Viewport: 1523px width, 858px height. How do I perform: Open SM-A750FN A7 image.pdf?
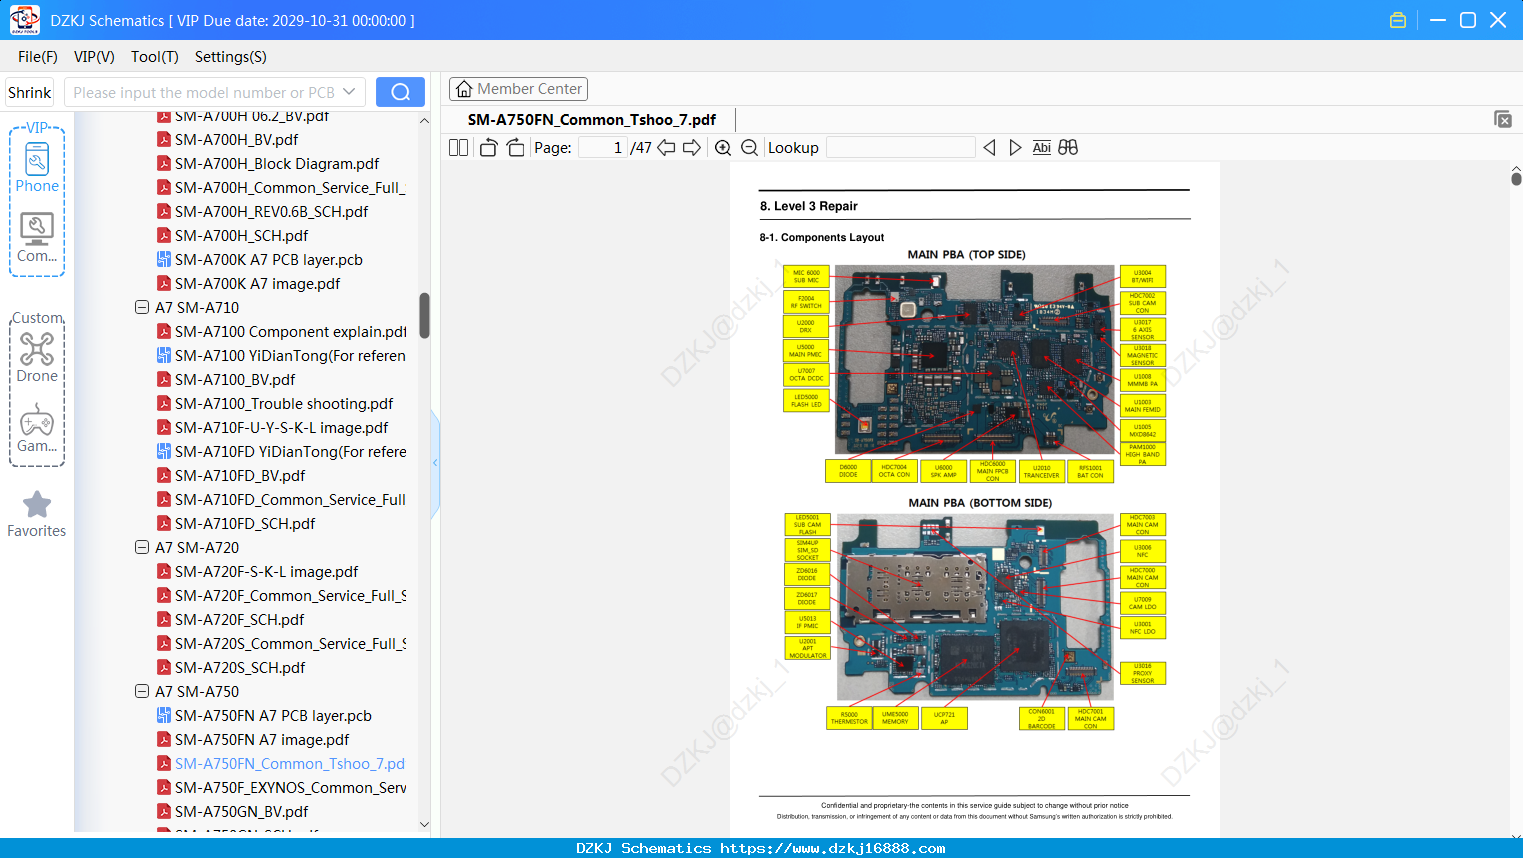tap(262, 739)
